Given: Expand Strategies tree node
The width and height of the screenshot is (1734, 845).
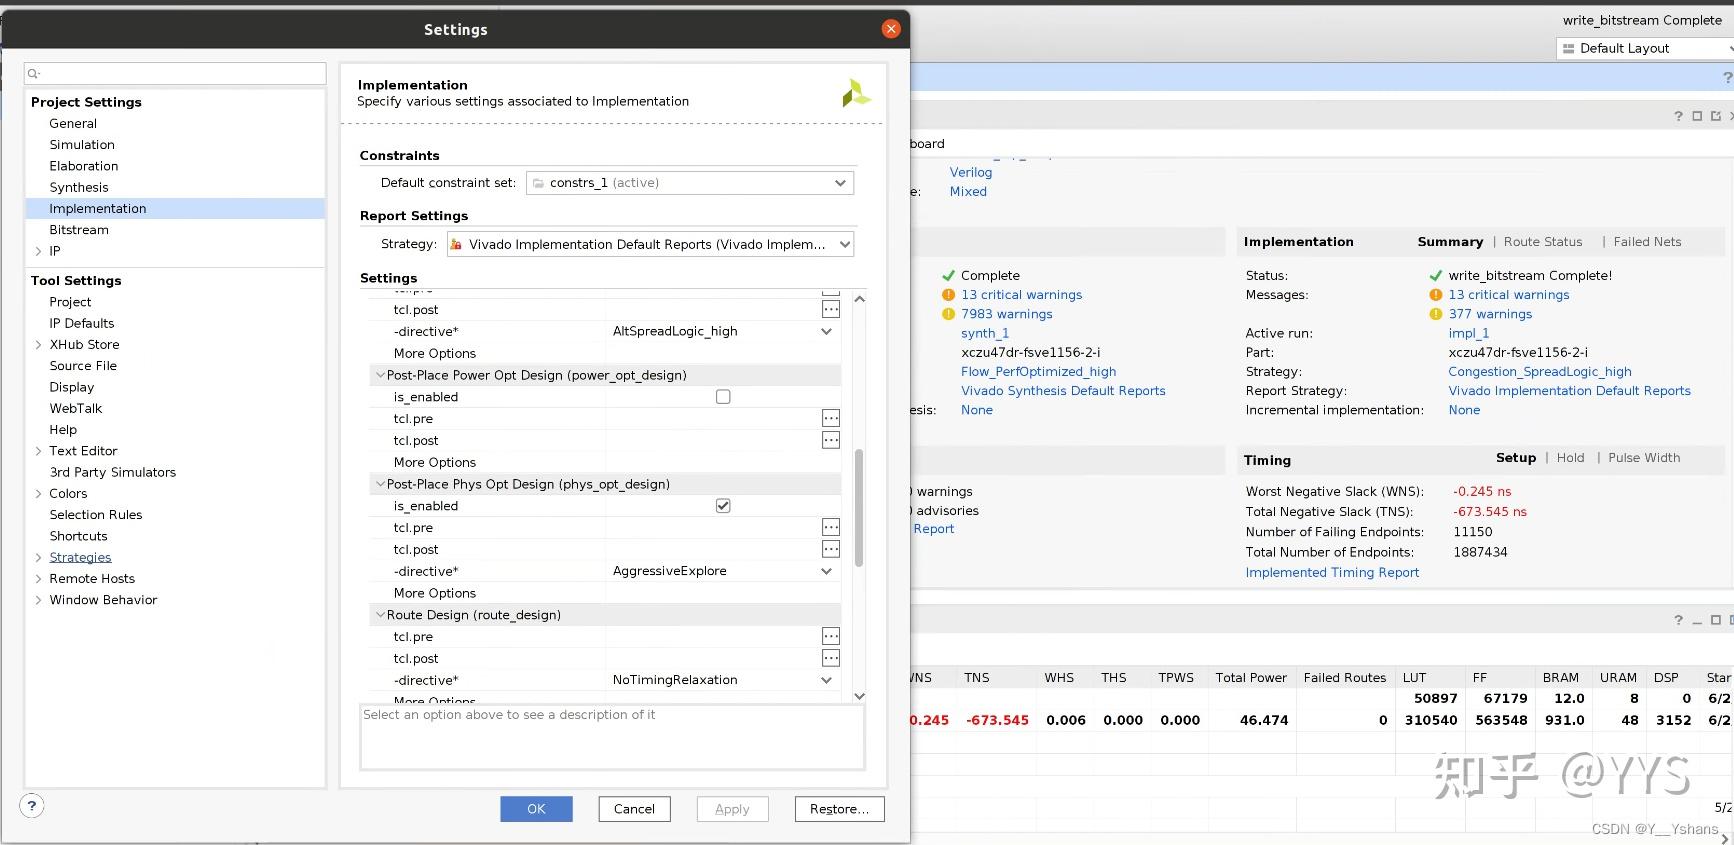Looking at the screenshot, I should click(38, 558).
